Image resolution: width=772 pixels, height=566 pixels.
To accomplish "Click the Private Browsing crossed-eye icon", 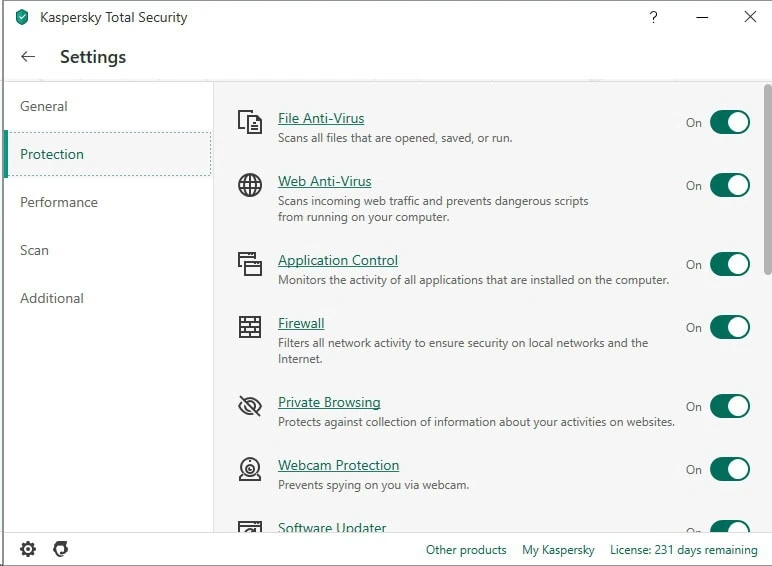I will coord(249,406).
